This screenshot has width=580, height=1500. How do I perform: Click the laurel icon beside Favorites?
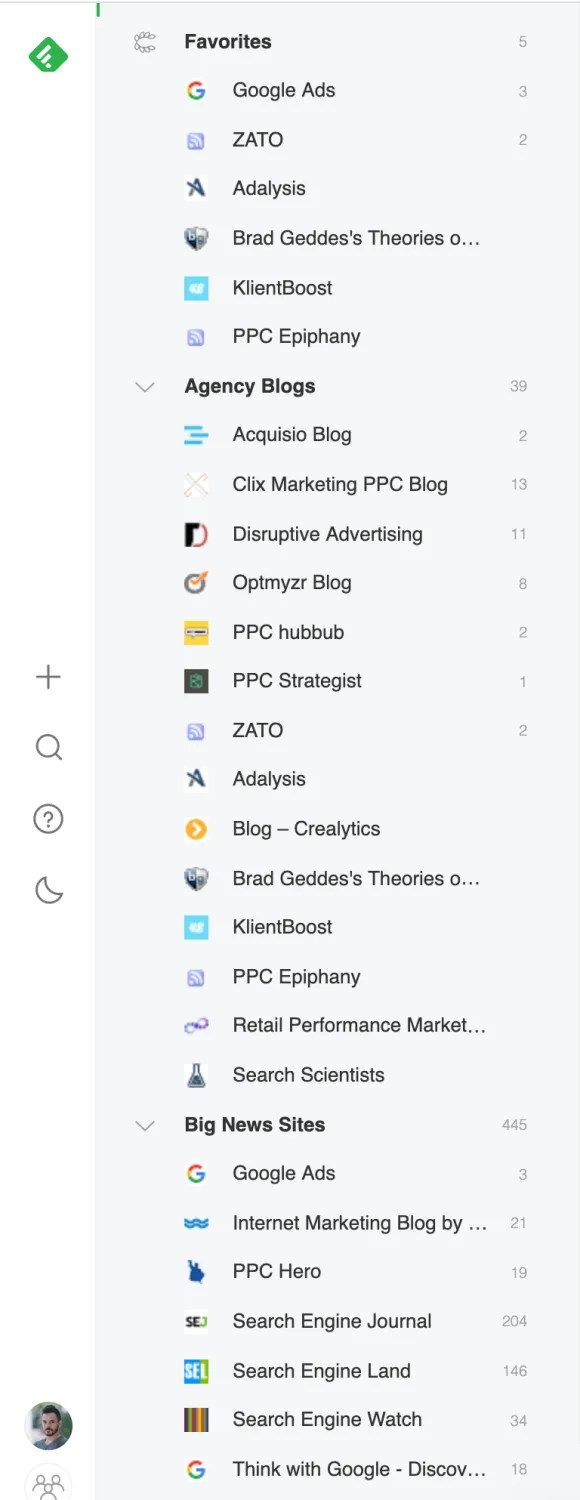(x=145, y=42)
